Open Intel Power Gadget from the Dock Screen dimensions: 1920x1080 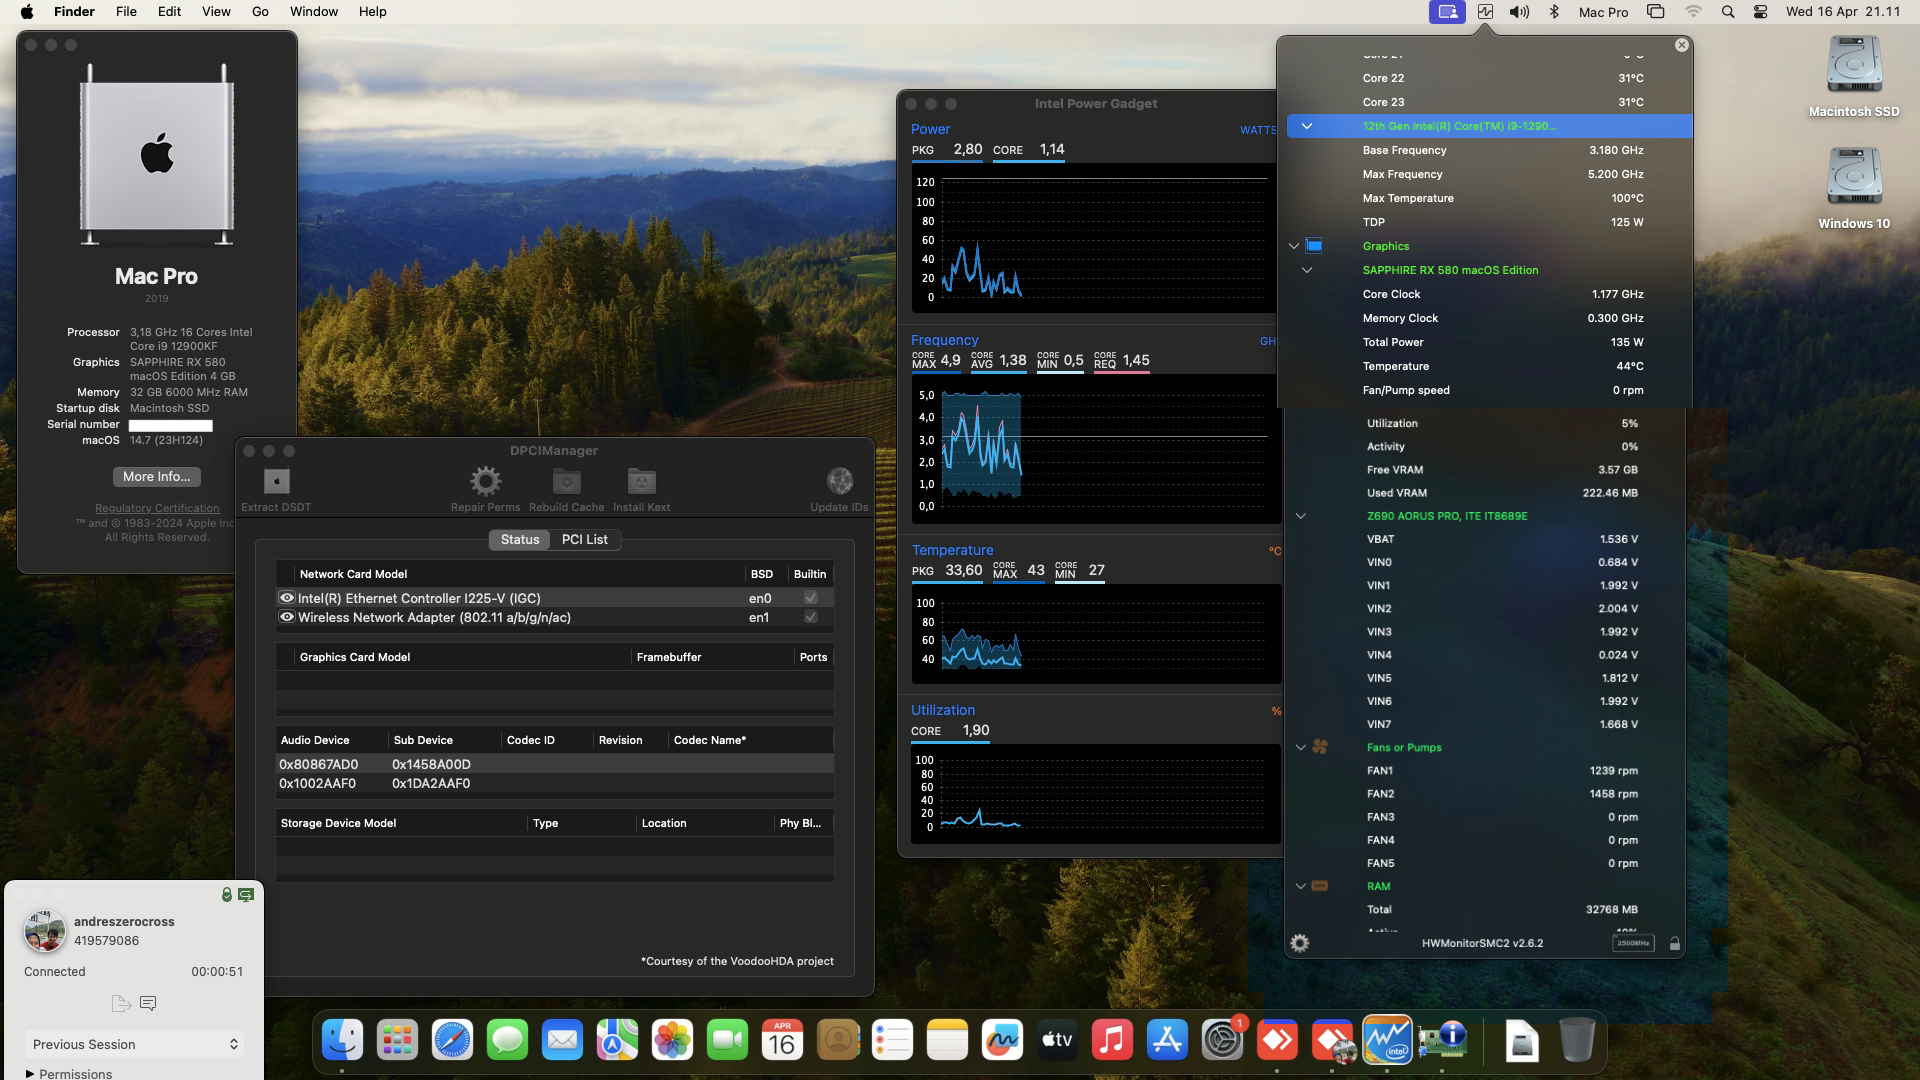tap(1386, 1040)
